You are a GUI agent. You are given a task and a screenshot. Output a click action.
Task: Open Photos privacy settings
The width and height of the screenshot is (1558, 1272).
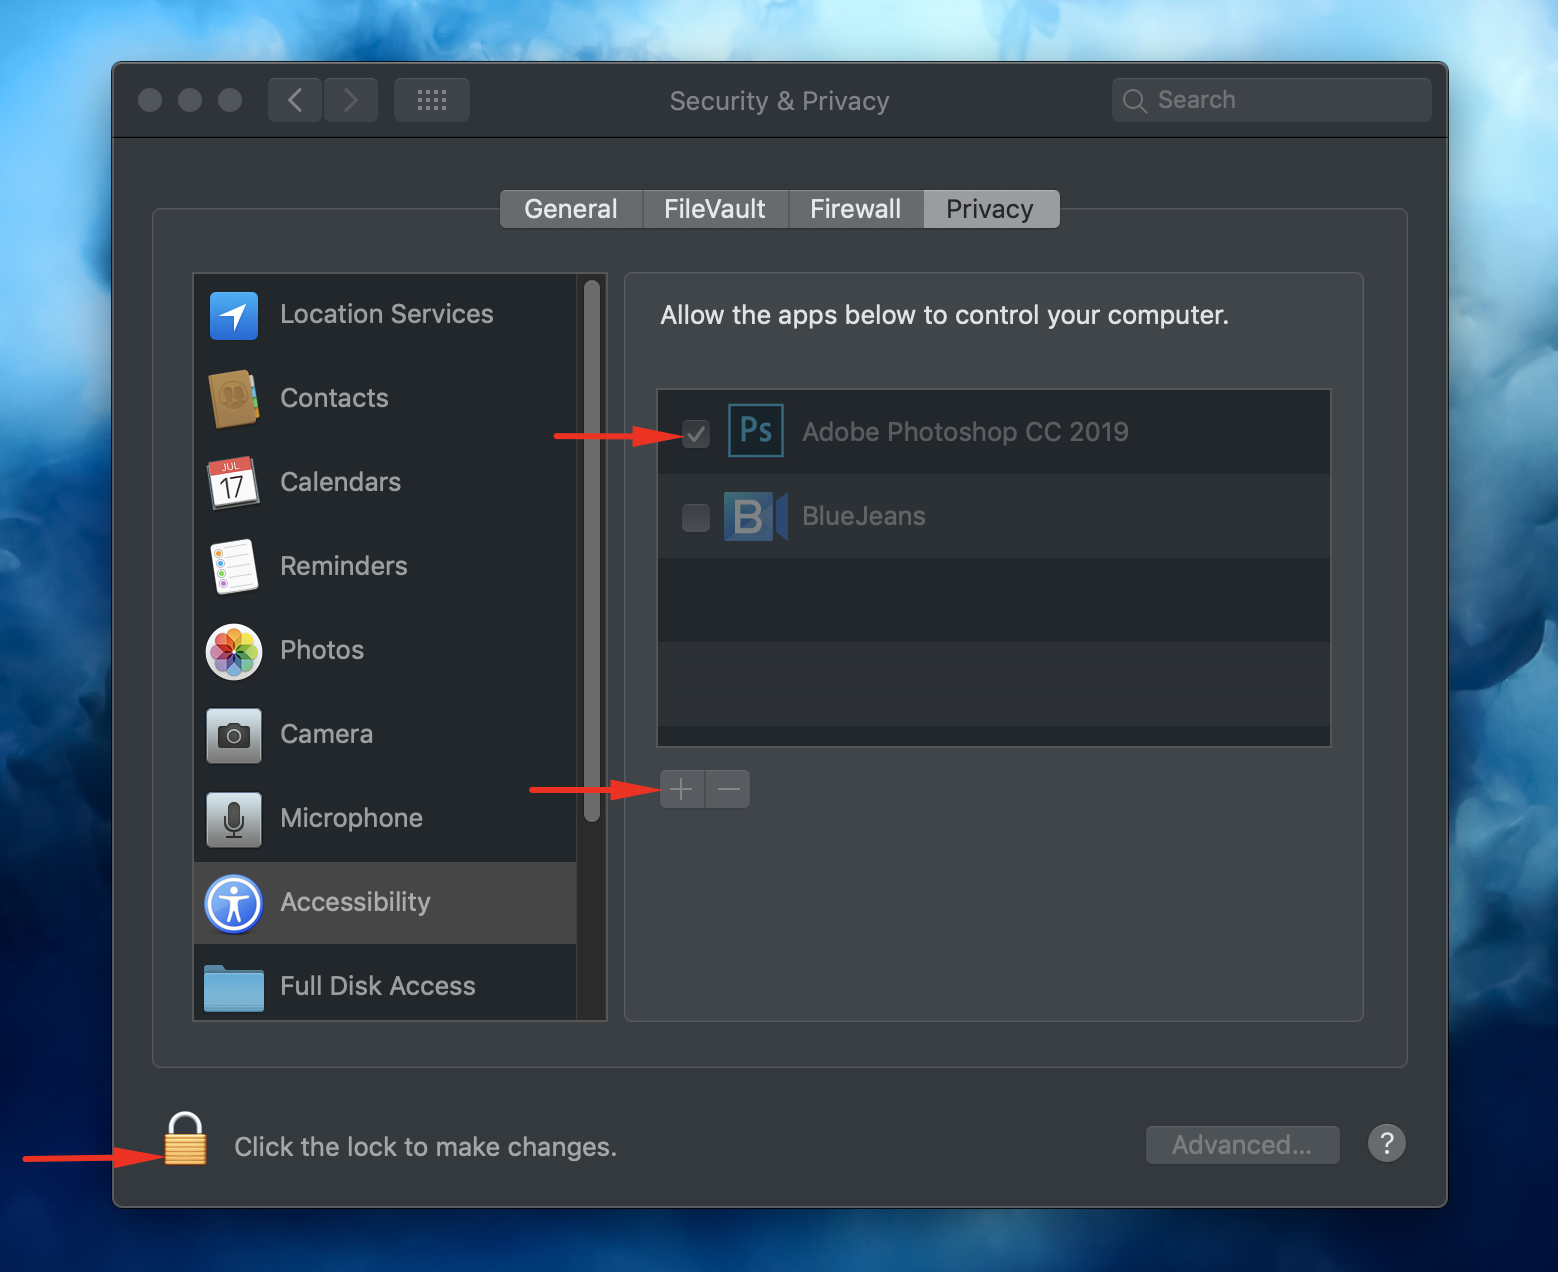[233, 651]
